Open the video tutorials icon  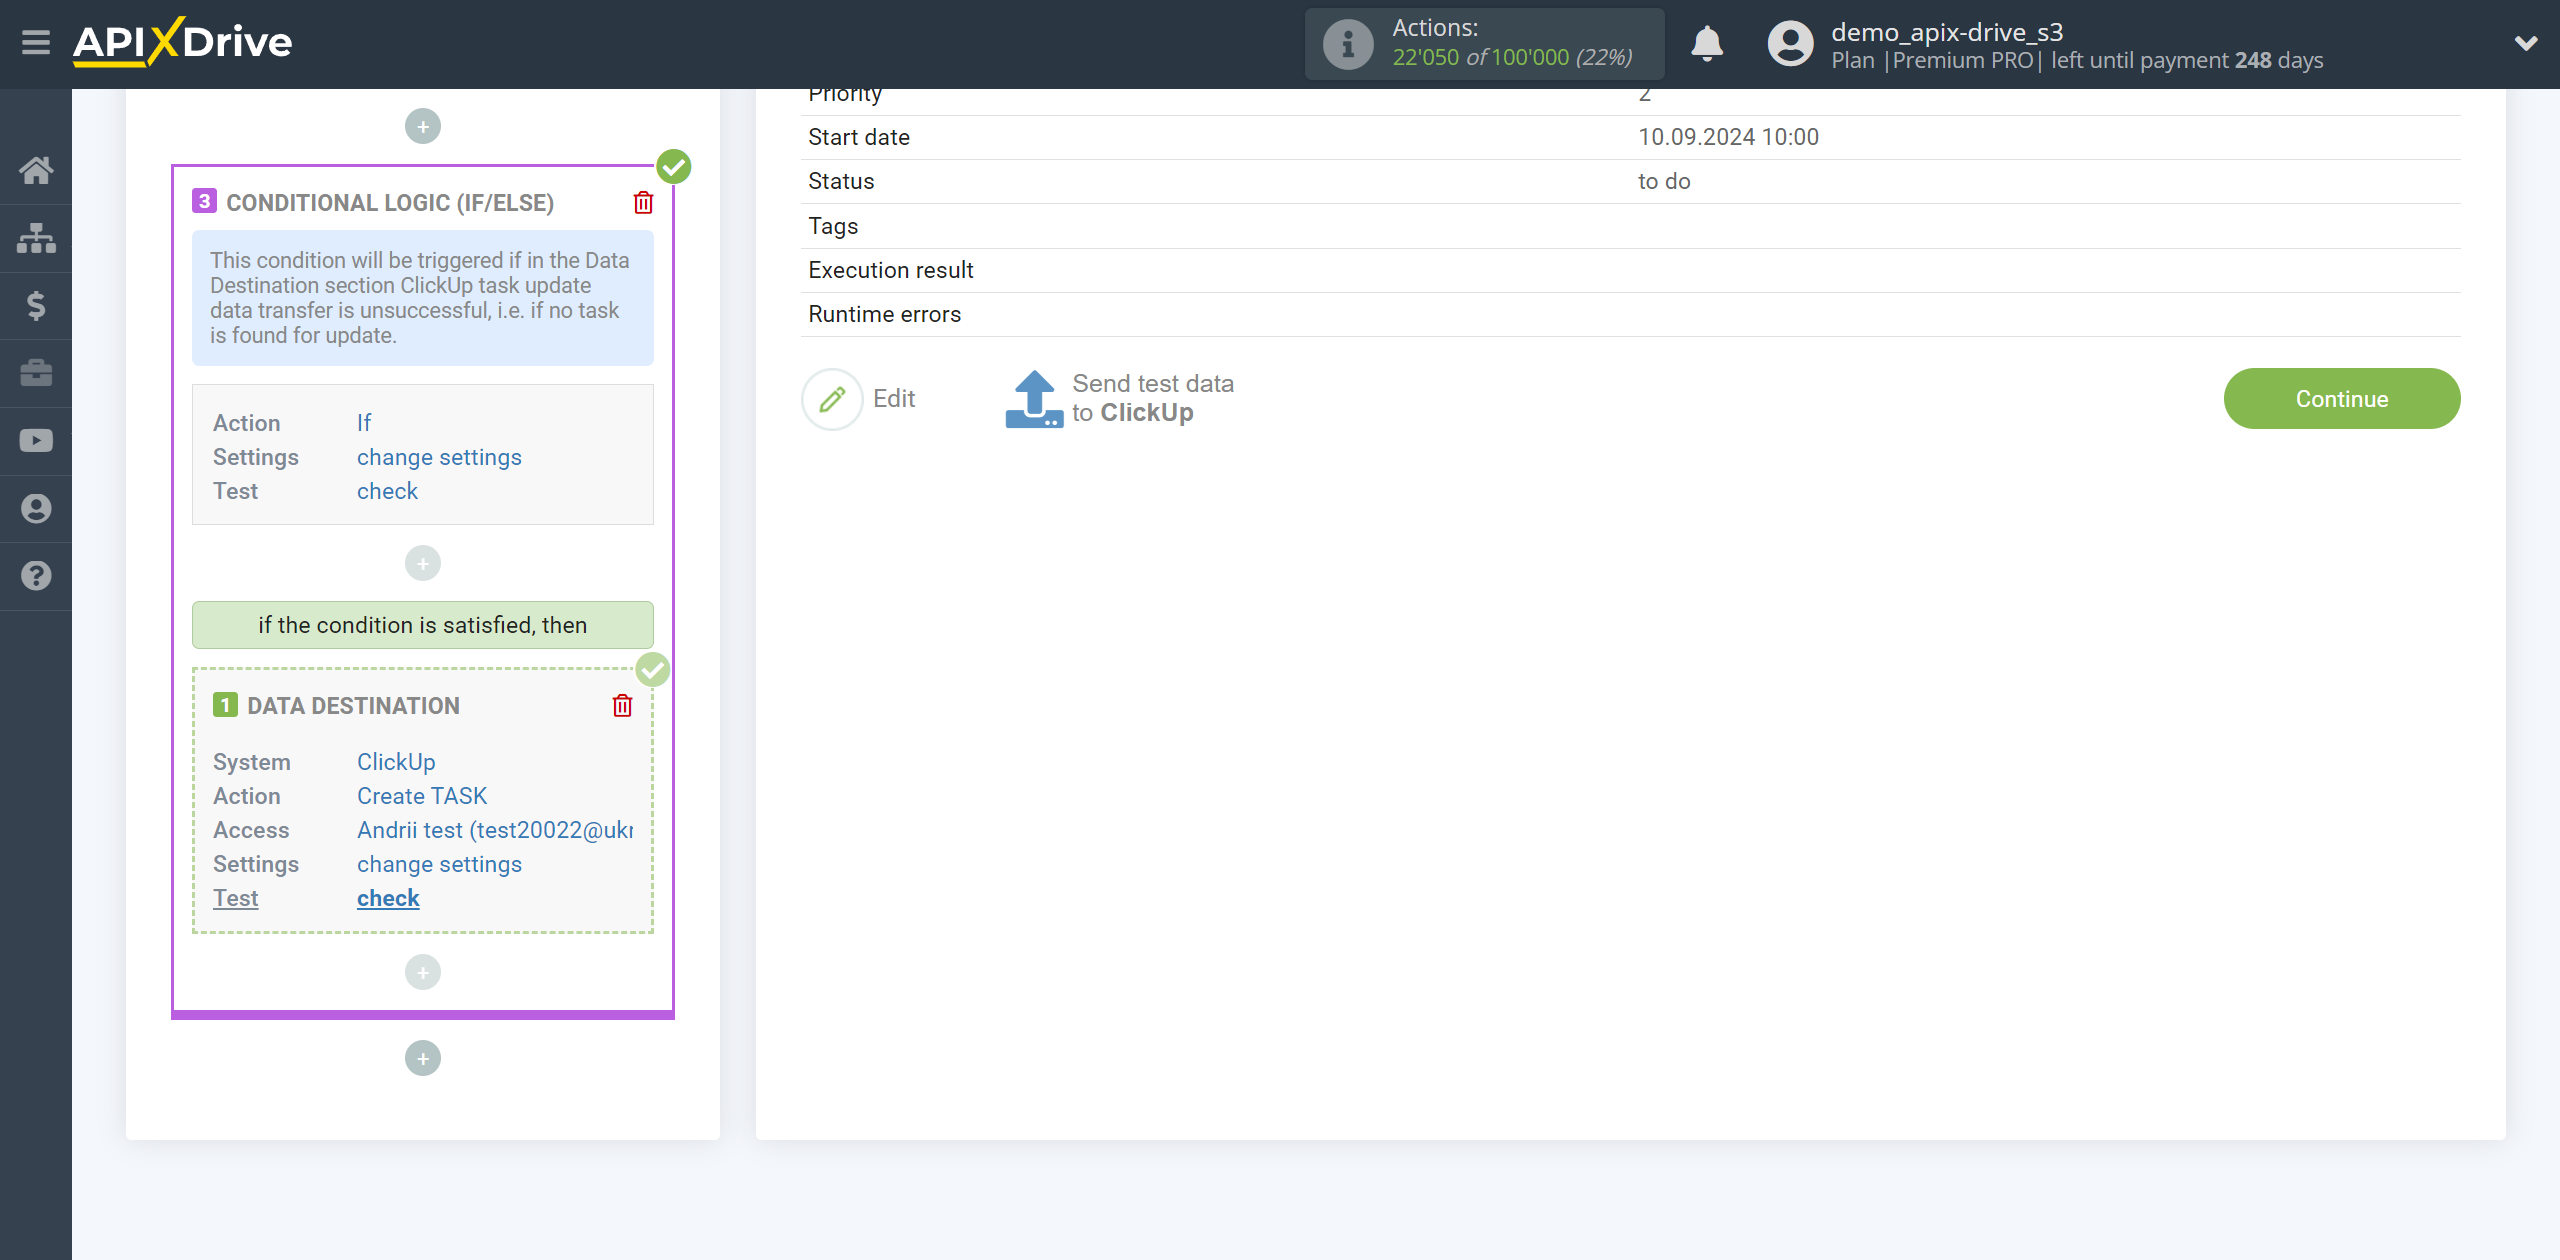point(36,440)
